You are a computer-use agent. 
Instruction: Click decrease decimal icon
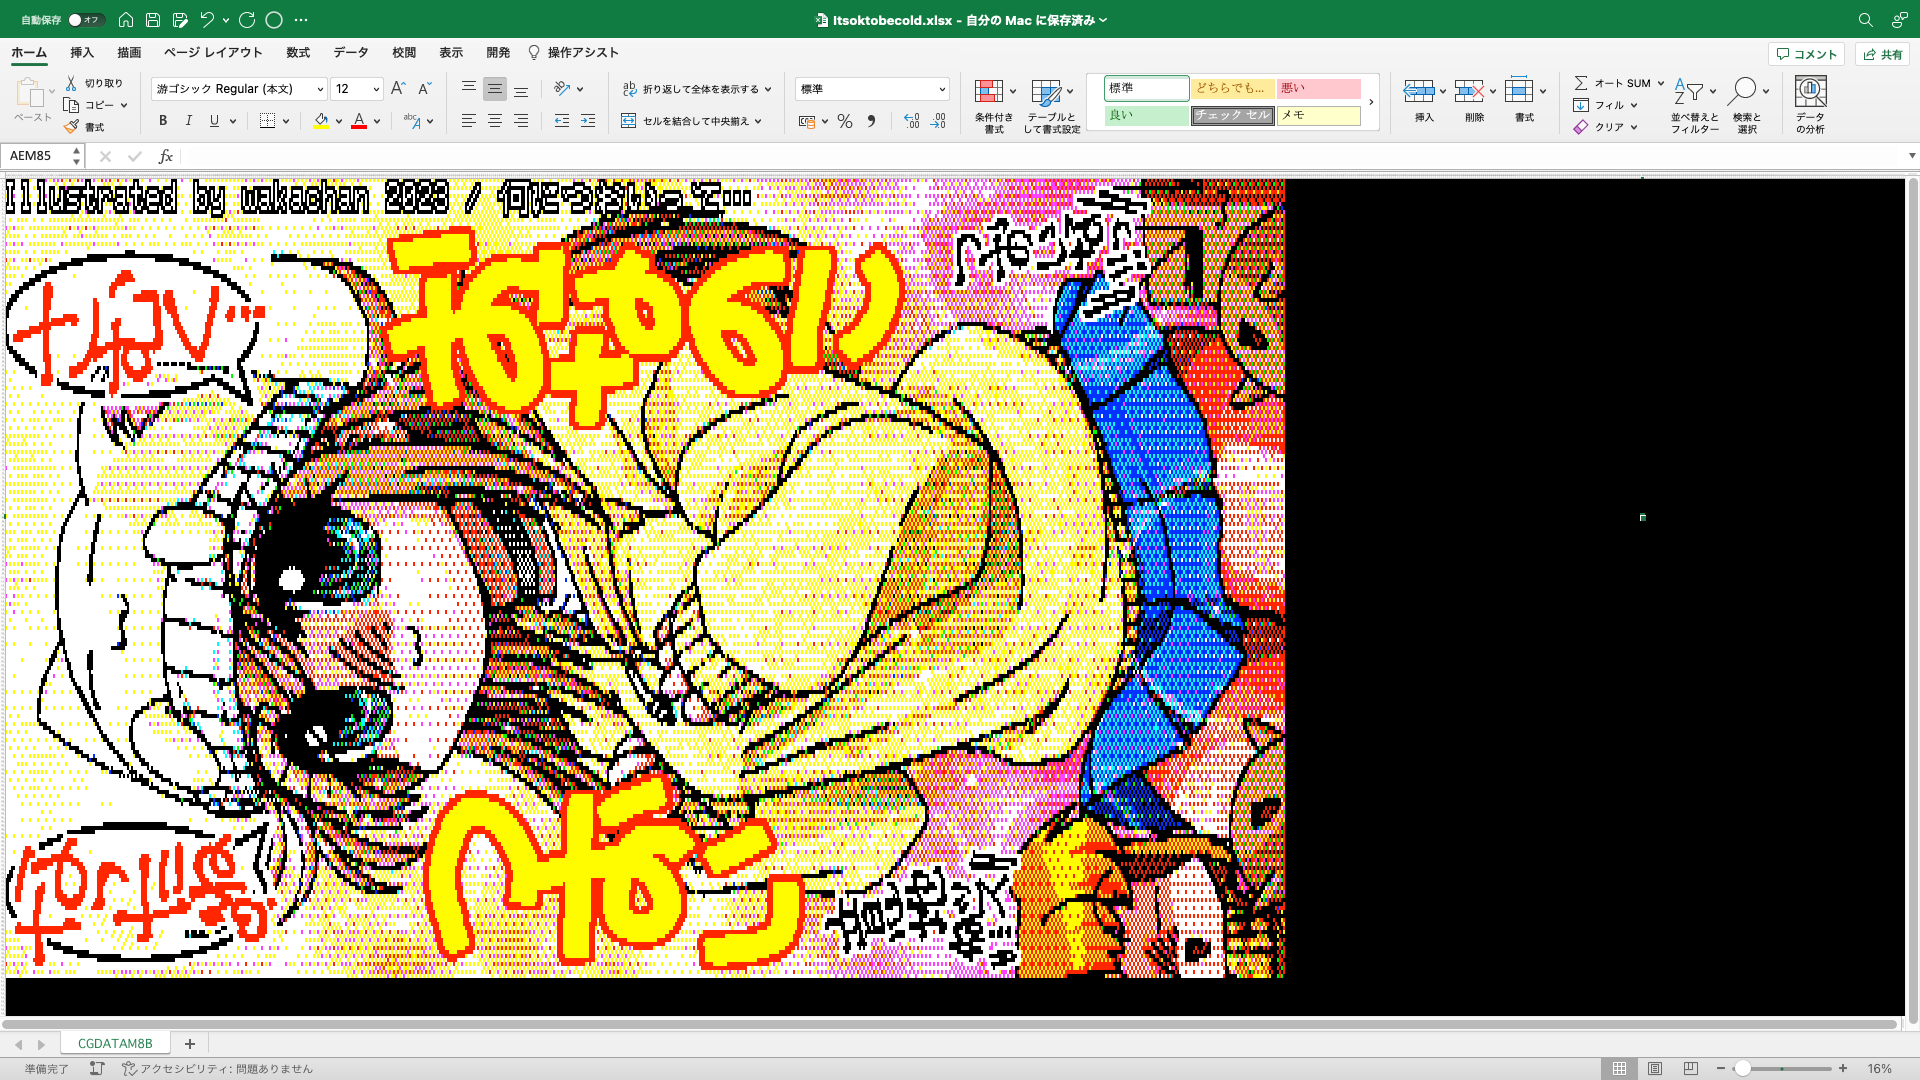pos(938,121)
